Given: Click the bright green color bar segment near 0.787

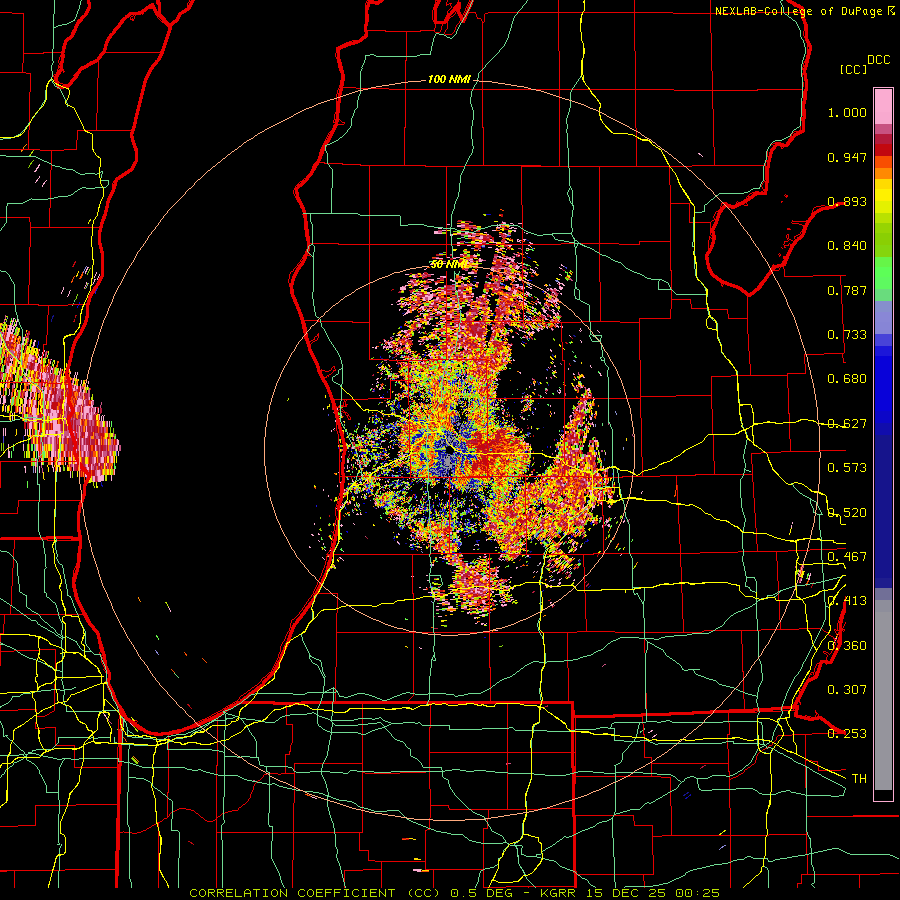Looking at the screenshot, I should pos(883,273).
